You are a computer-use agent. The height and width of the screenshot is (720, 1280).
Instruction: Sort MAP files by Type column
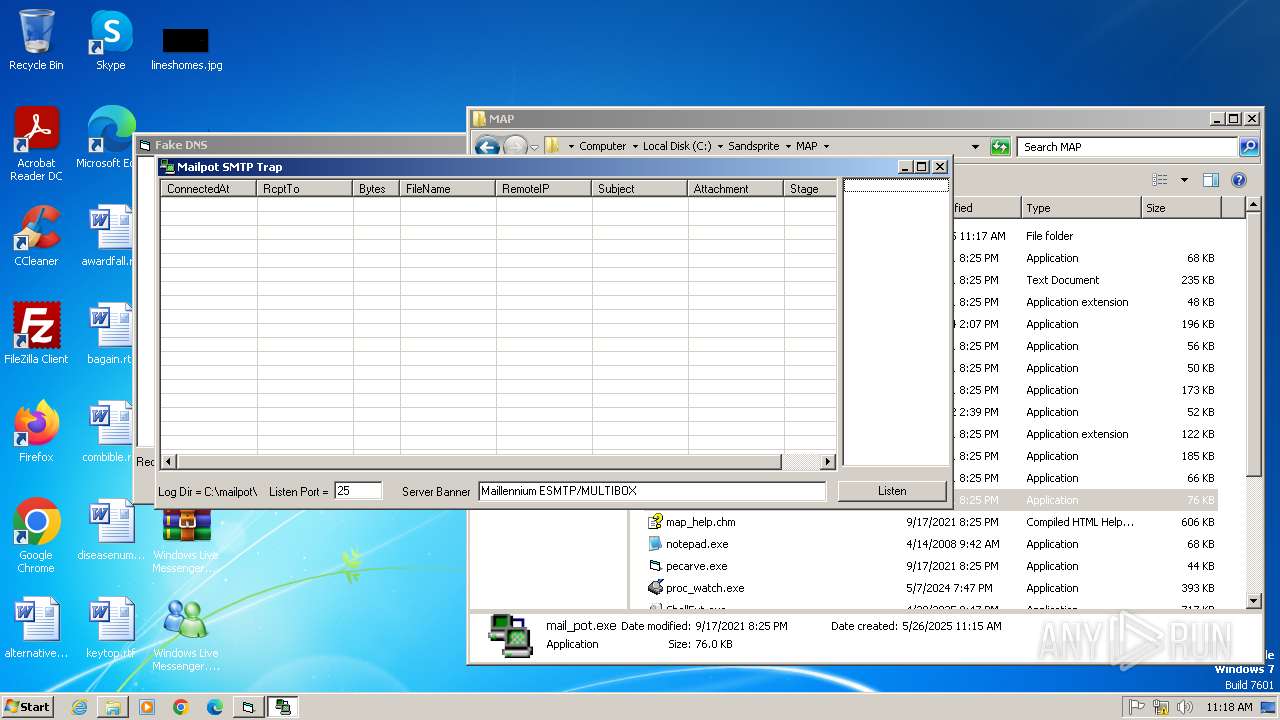(x=1081, y=208)
